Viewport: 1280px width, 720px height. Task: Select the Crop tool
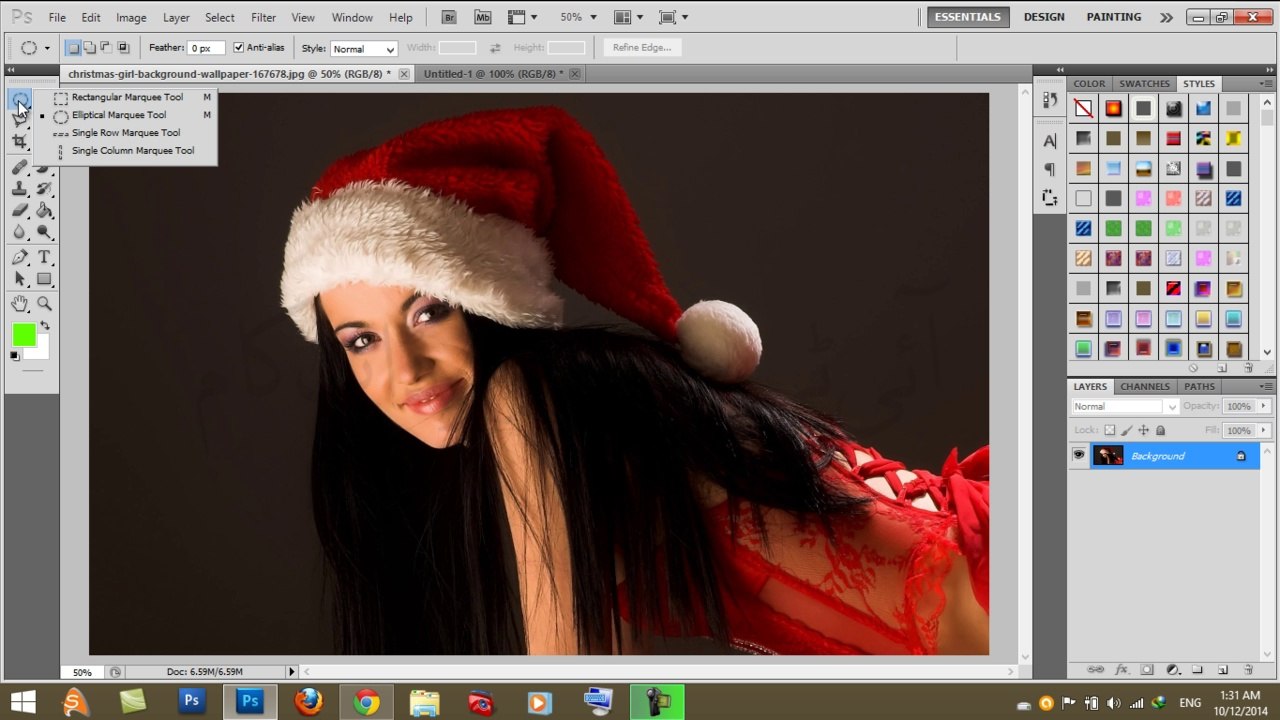[20, 141]
